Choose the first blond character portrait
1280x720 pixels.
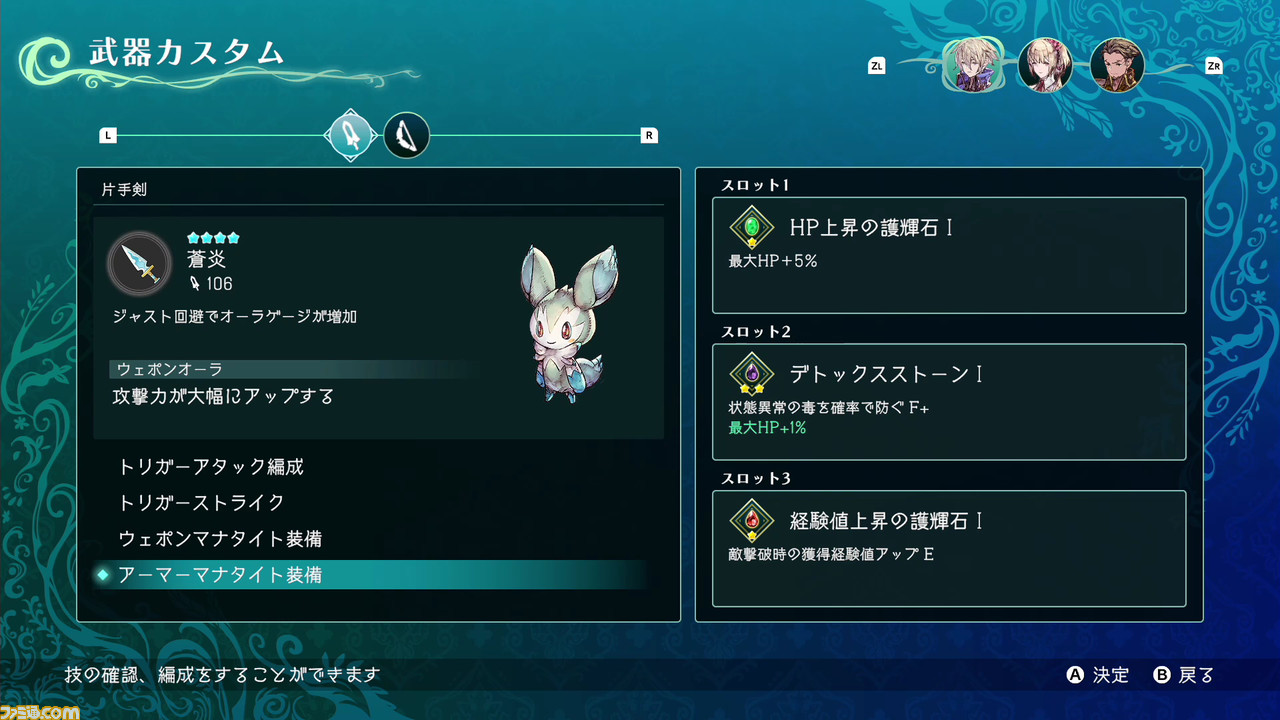[x=972, y=66]
